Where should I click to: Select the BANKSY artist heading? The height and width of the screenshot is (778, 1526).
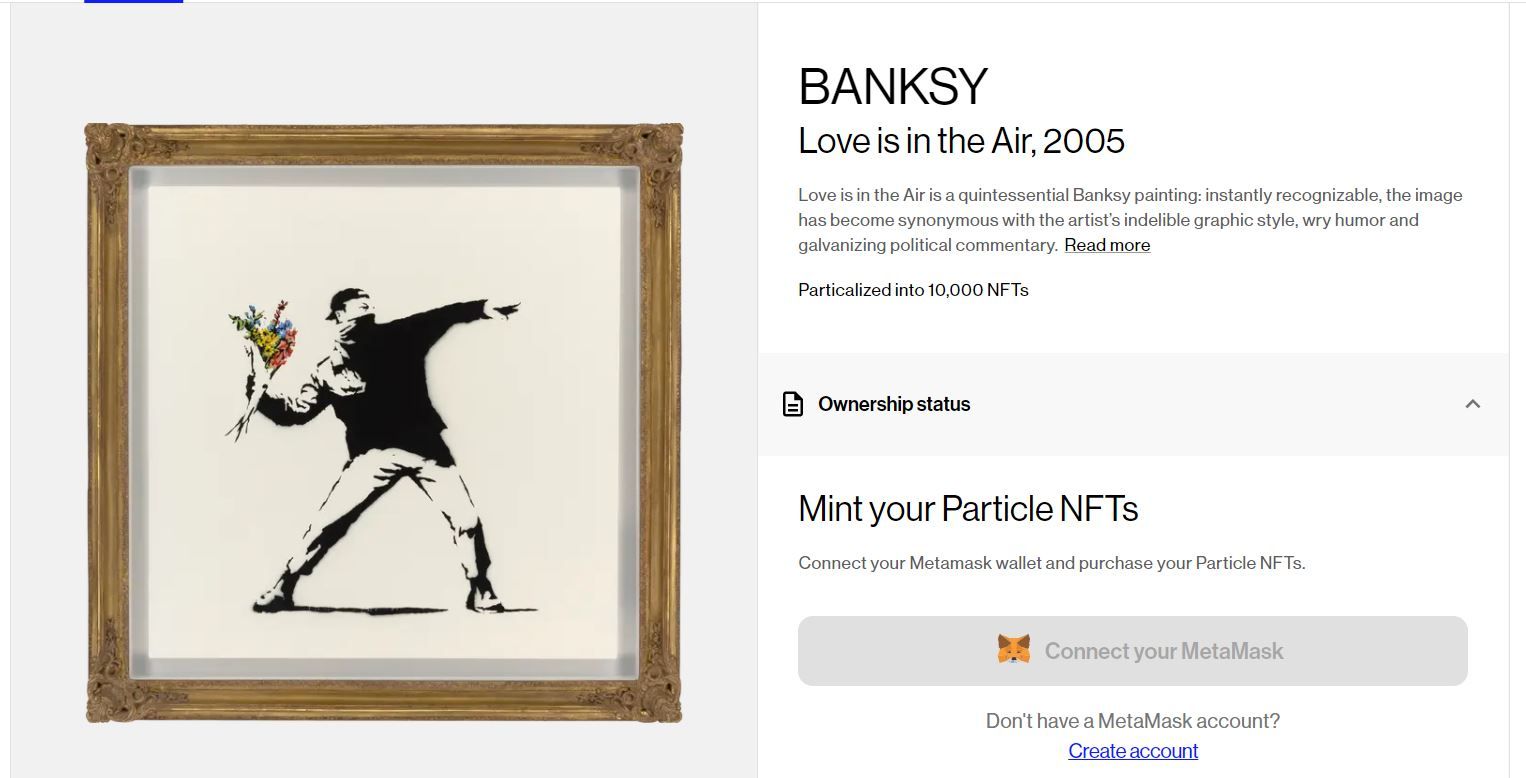[893, 87]
